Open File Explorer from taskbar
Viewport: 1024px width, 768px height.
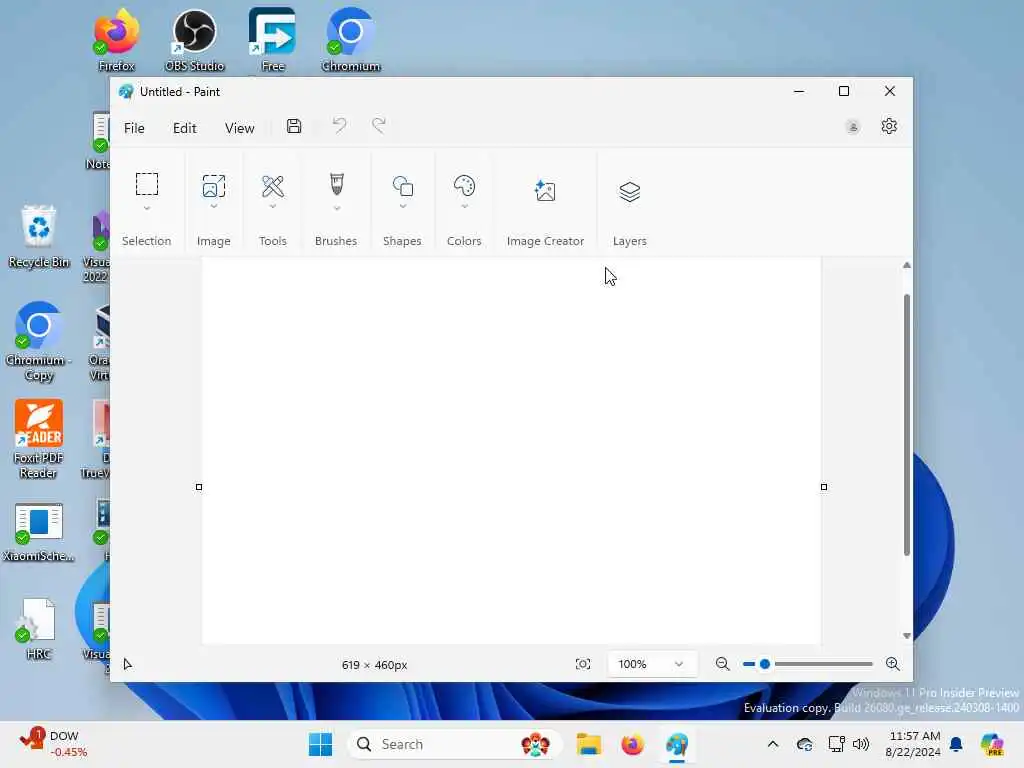pos(588,744)
